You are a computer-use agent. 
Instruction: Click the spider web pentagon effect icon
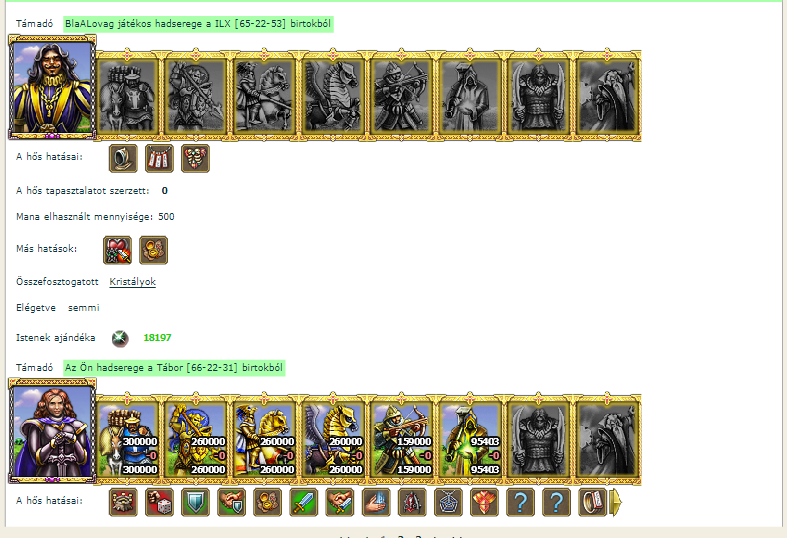[448, 502]
